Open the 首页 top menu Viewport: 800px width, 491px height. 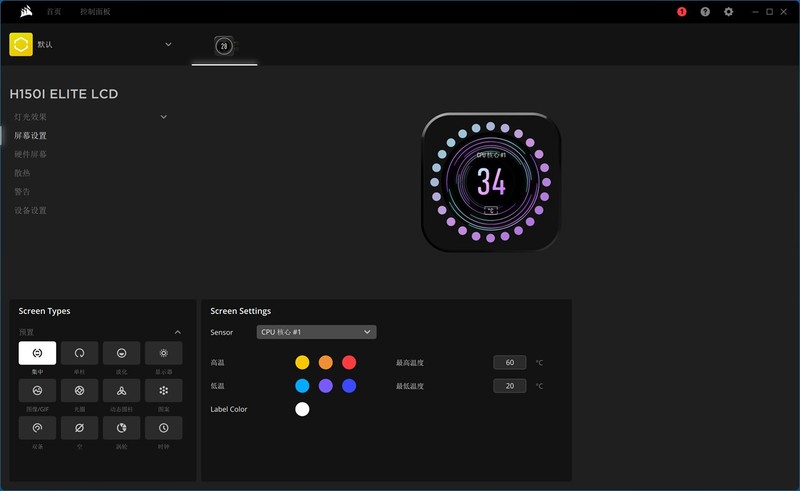[x=54, y=11]
